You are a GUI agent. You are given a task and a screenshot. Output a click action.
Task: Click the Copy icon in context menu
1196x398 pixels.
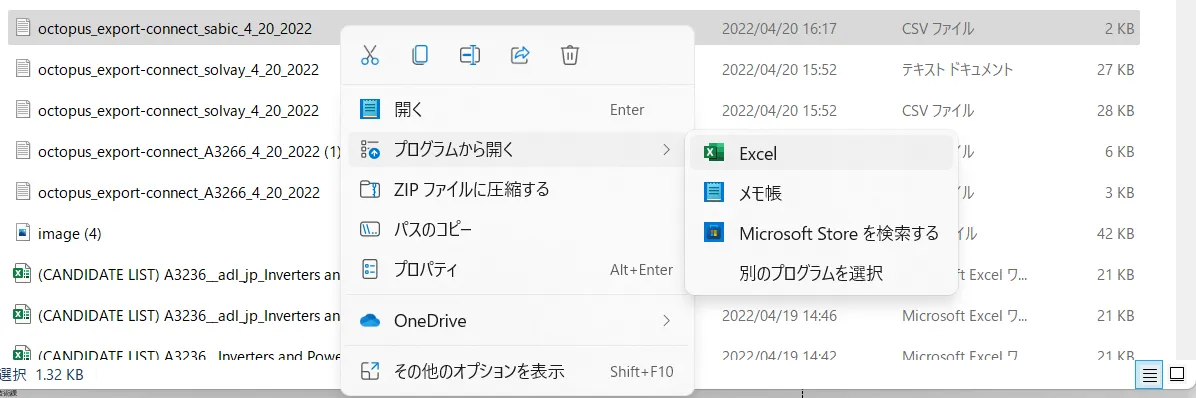pos(420,55)
